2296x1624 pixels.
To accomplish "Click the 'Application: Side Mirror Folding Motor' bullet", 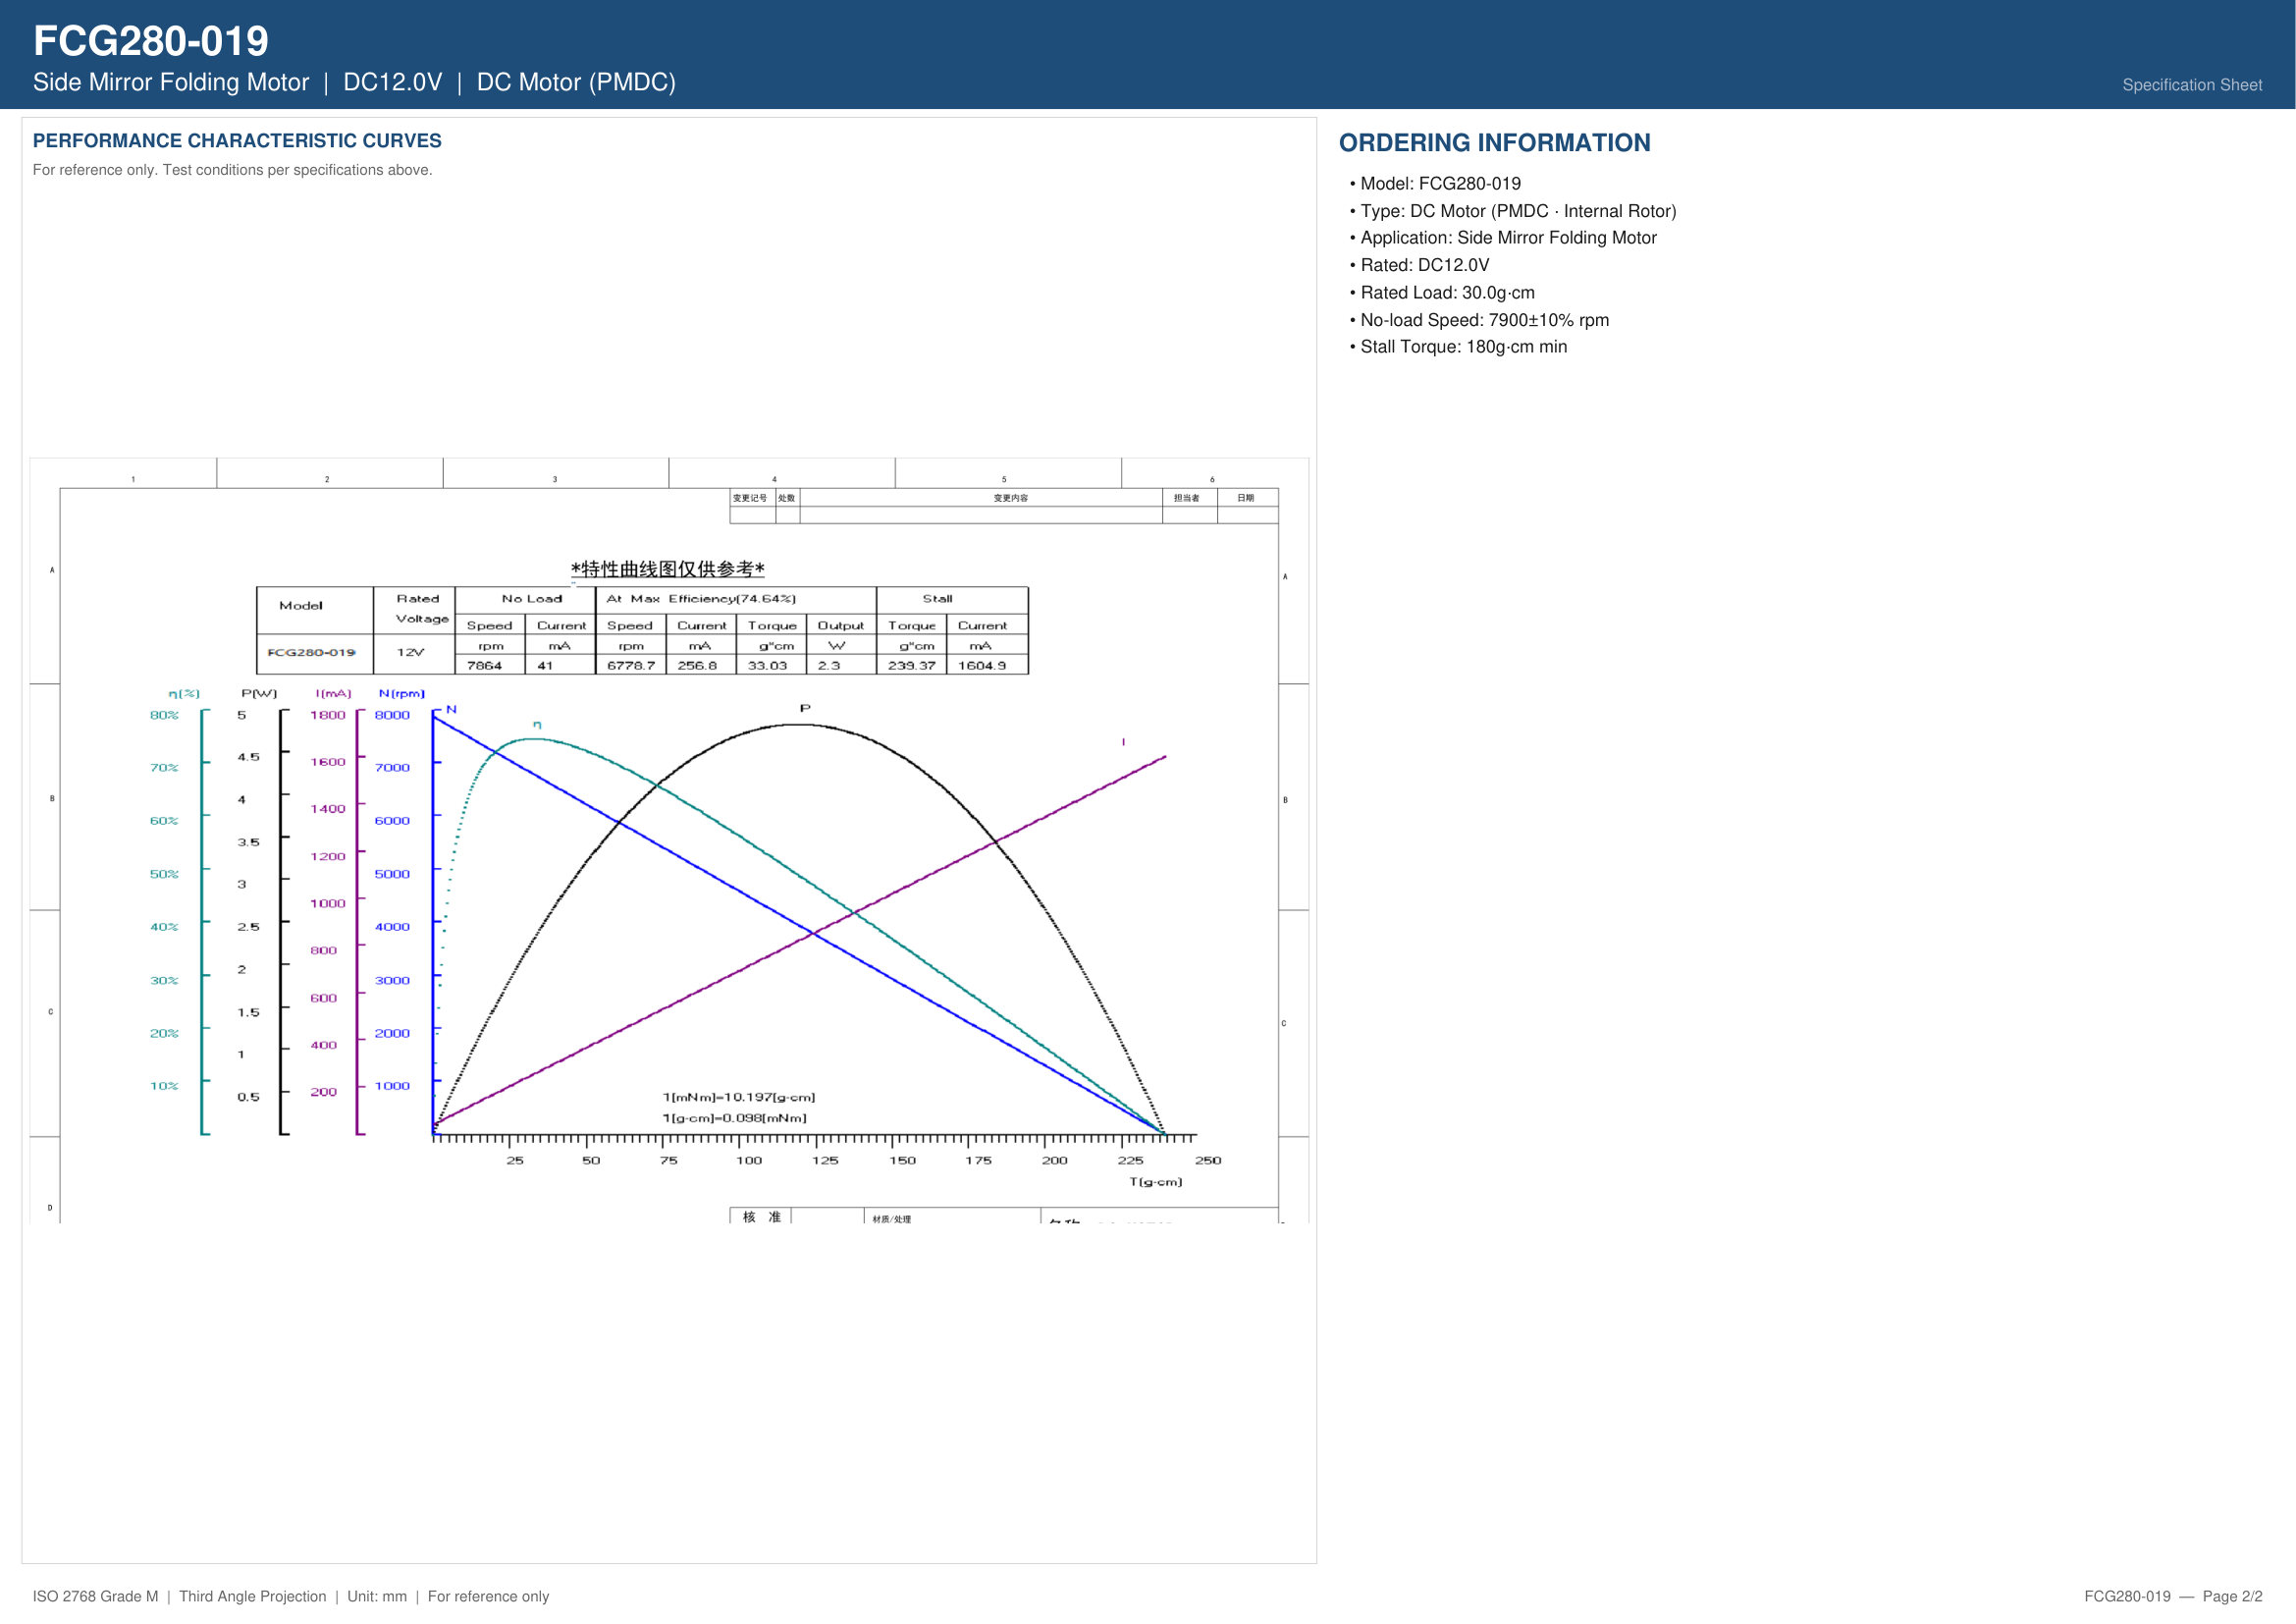I will [1503, 238].
